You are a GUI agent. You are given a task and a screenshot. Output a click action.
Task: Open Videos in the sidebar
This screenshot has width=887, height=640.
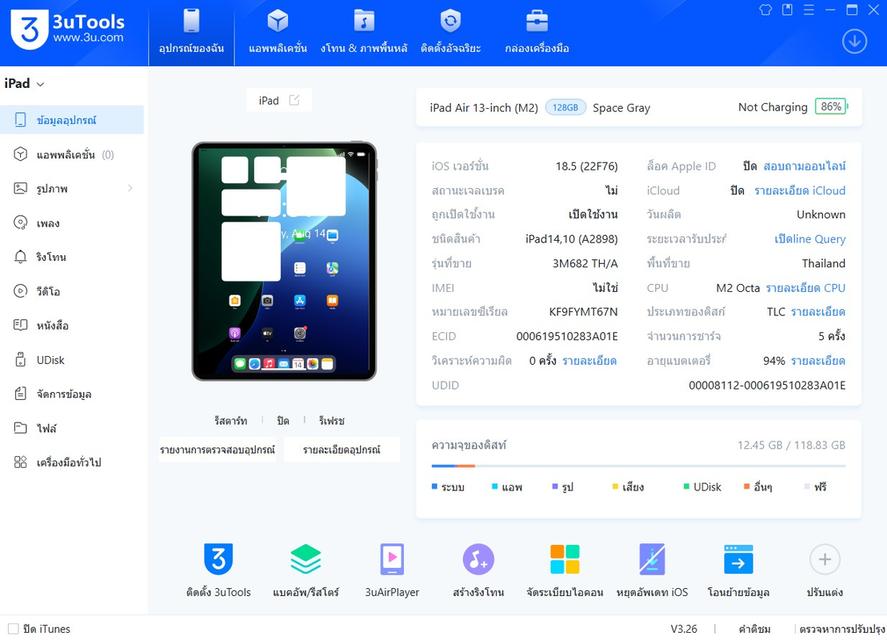pyautogui.click(x=72, y=291)
